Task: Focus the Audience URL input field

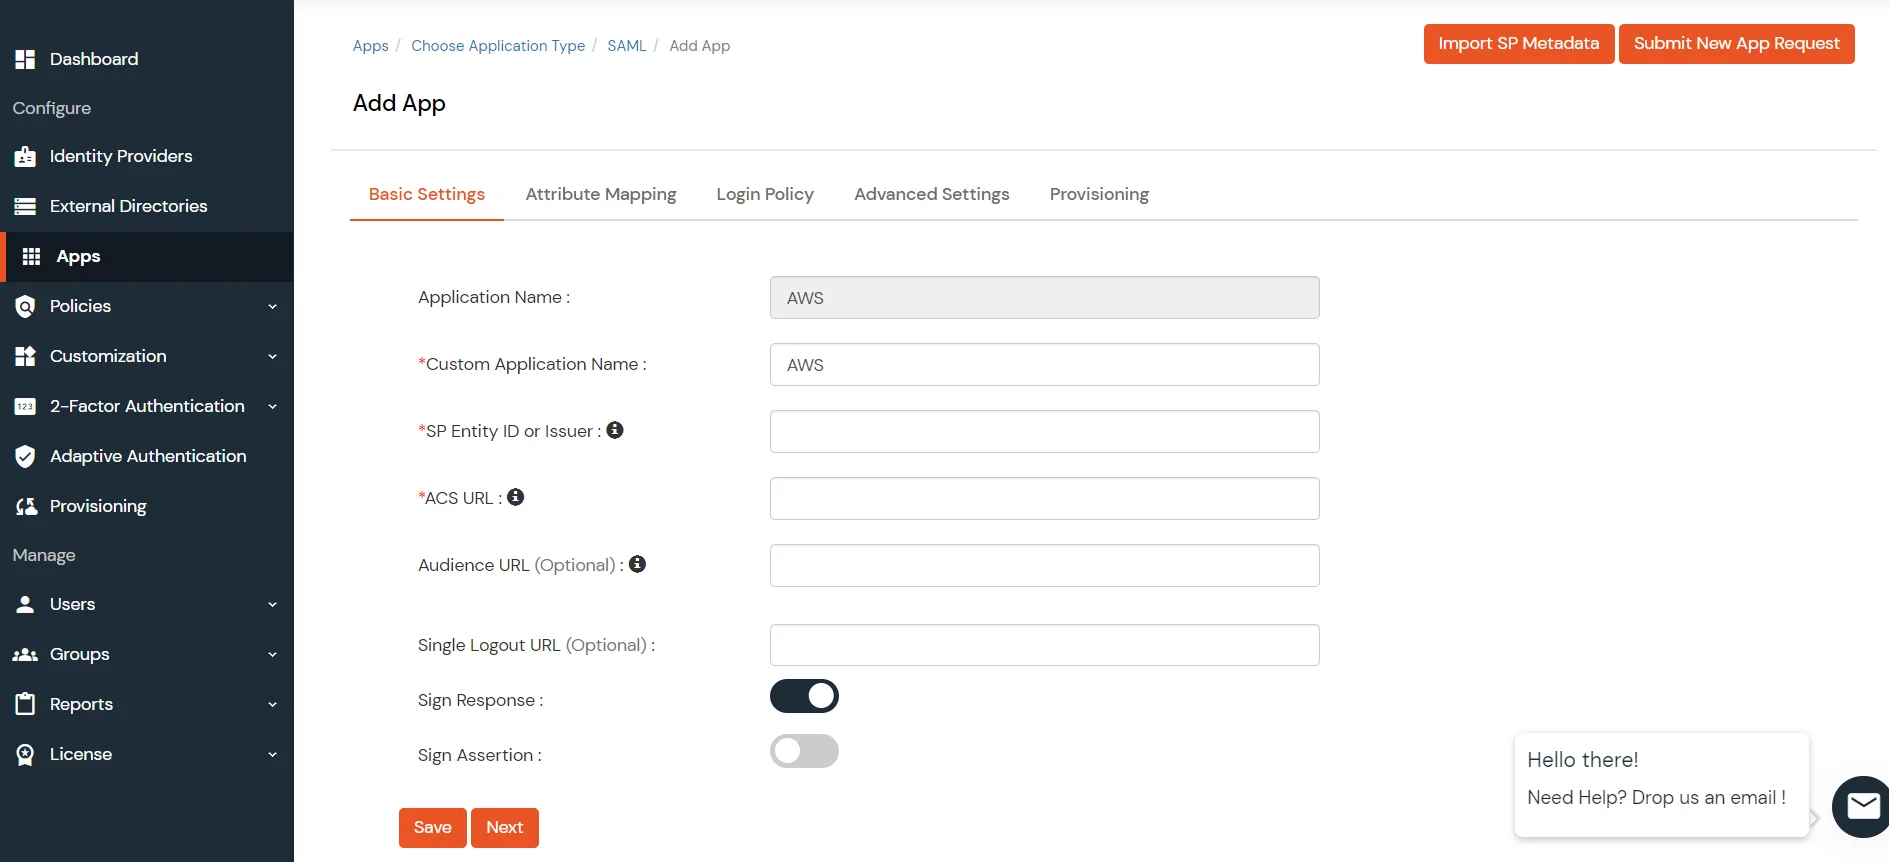Action: (1045, 566)
